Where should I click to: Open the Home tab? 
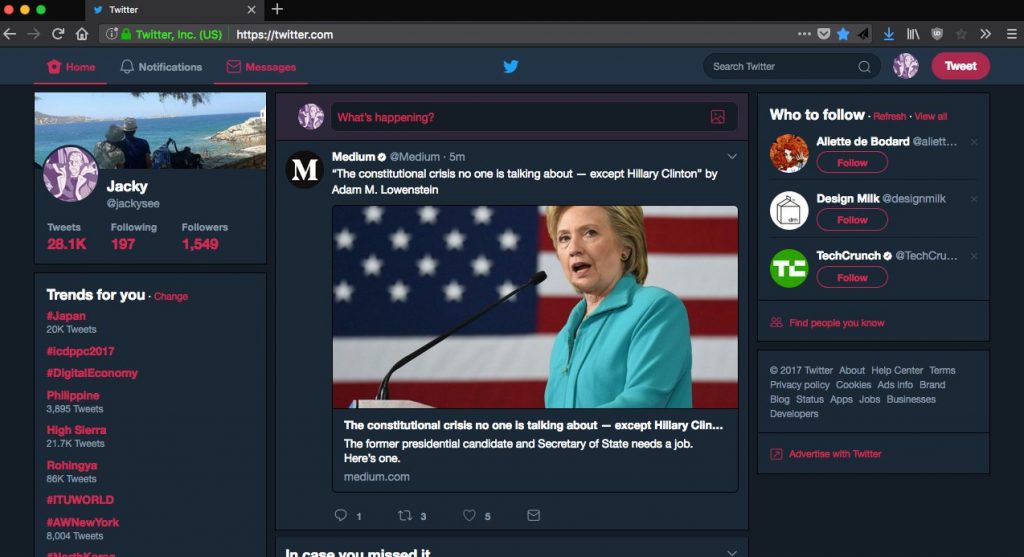pos(71,67)
